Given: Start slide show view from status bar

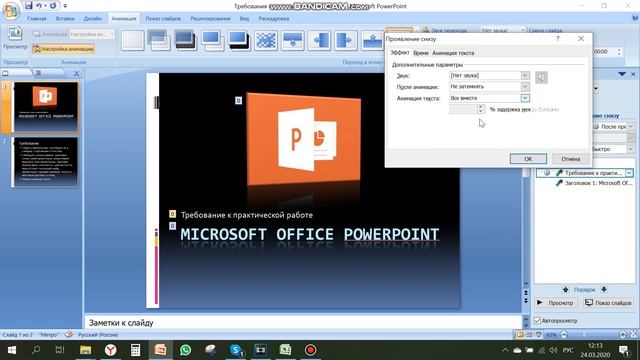Looking at the screenshot, I should (x=539, y=335).
